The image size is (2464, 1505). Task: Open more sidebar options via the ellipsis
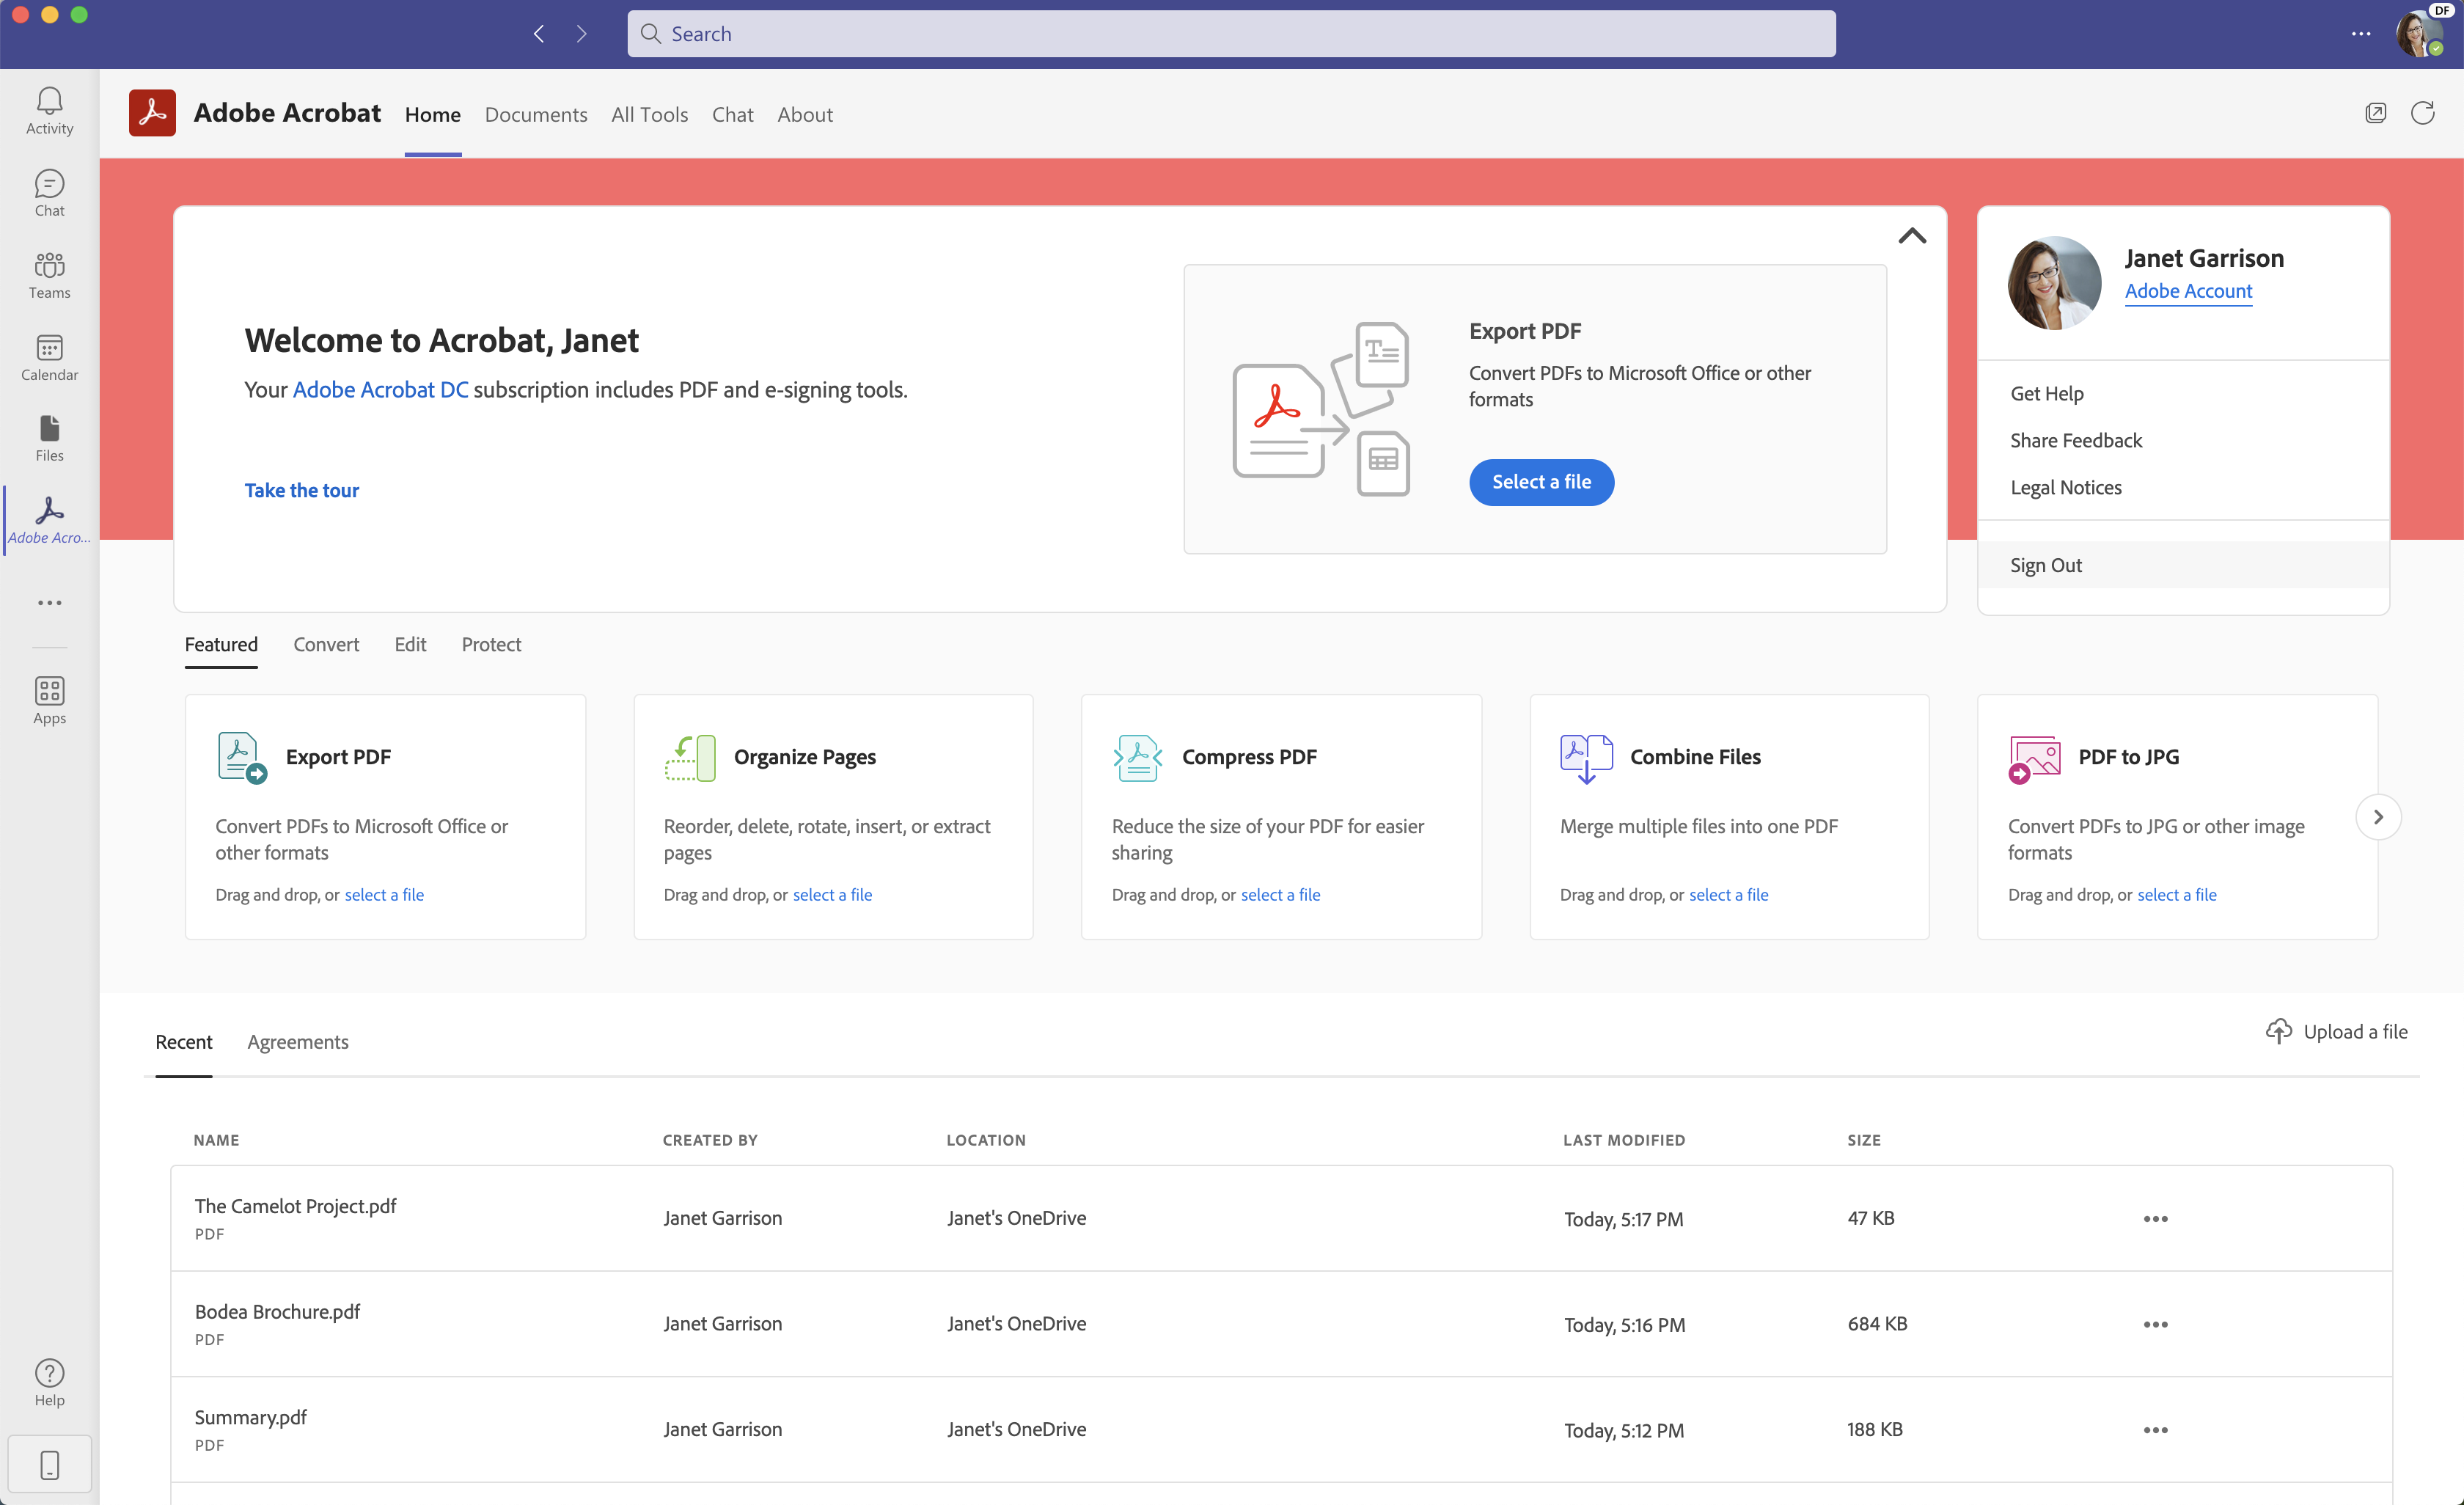49,602
